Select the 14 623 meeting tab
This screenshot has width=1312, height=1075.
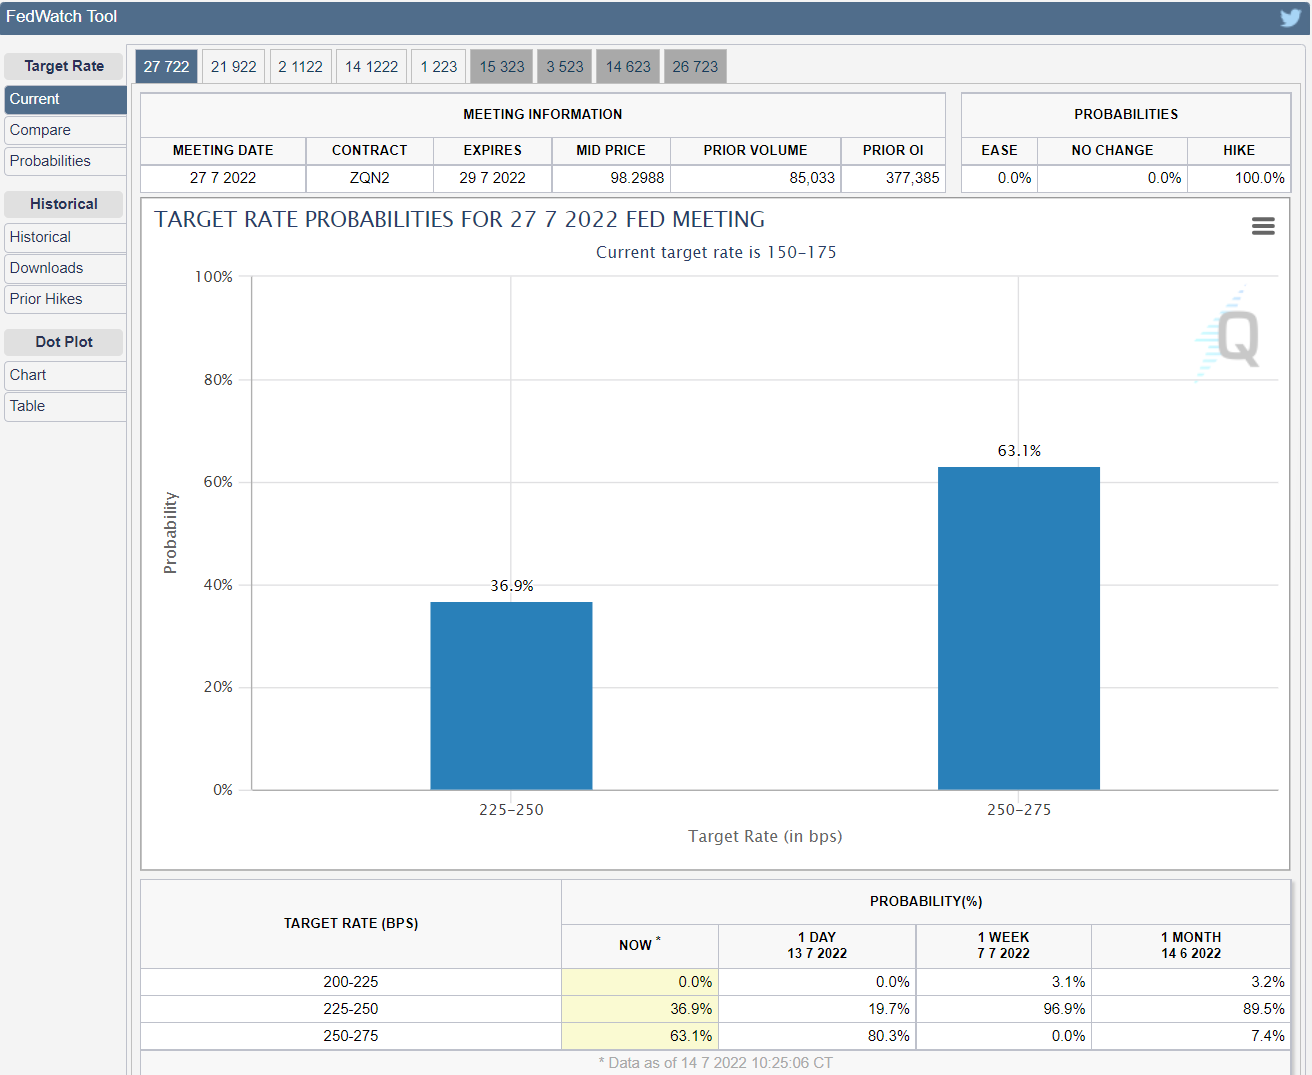(x=628, y=67)
